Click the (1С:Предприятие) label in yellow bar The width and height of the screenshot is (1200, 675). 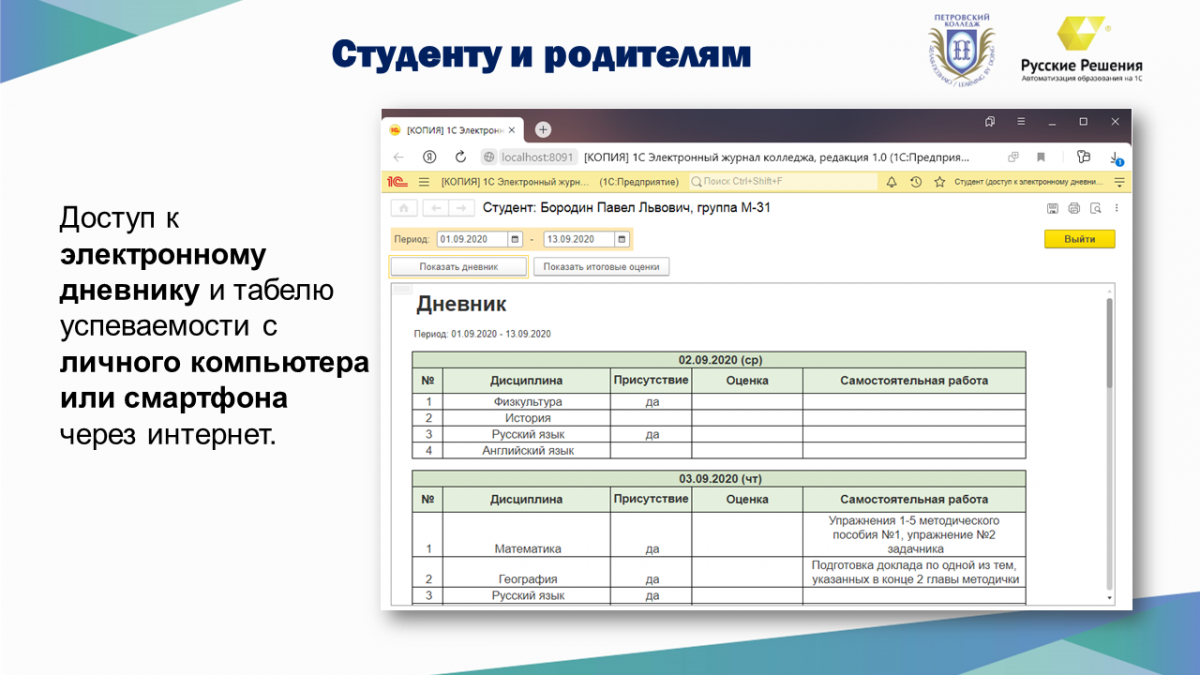pos(639,182)
